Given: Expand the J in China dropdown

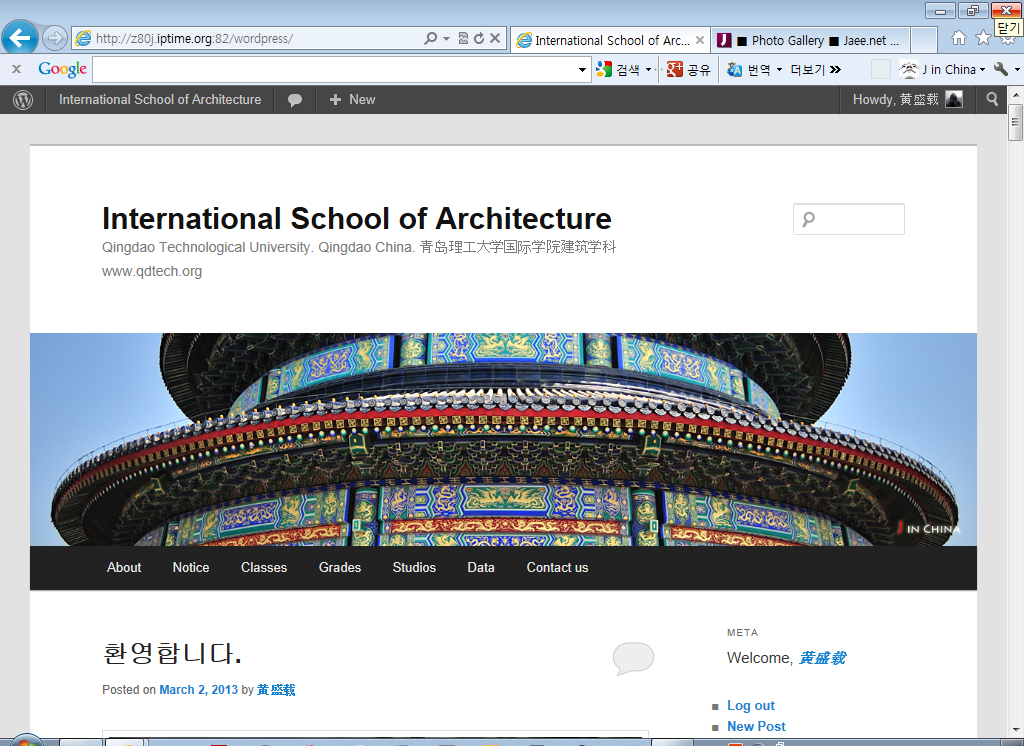Looking at the screenshot, I should (982, 70).
